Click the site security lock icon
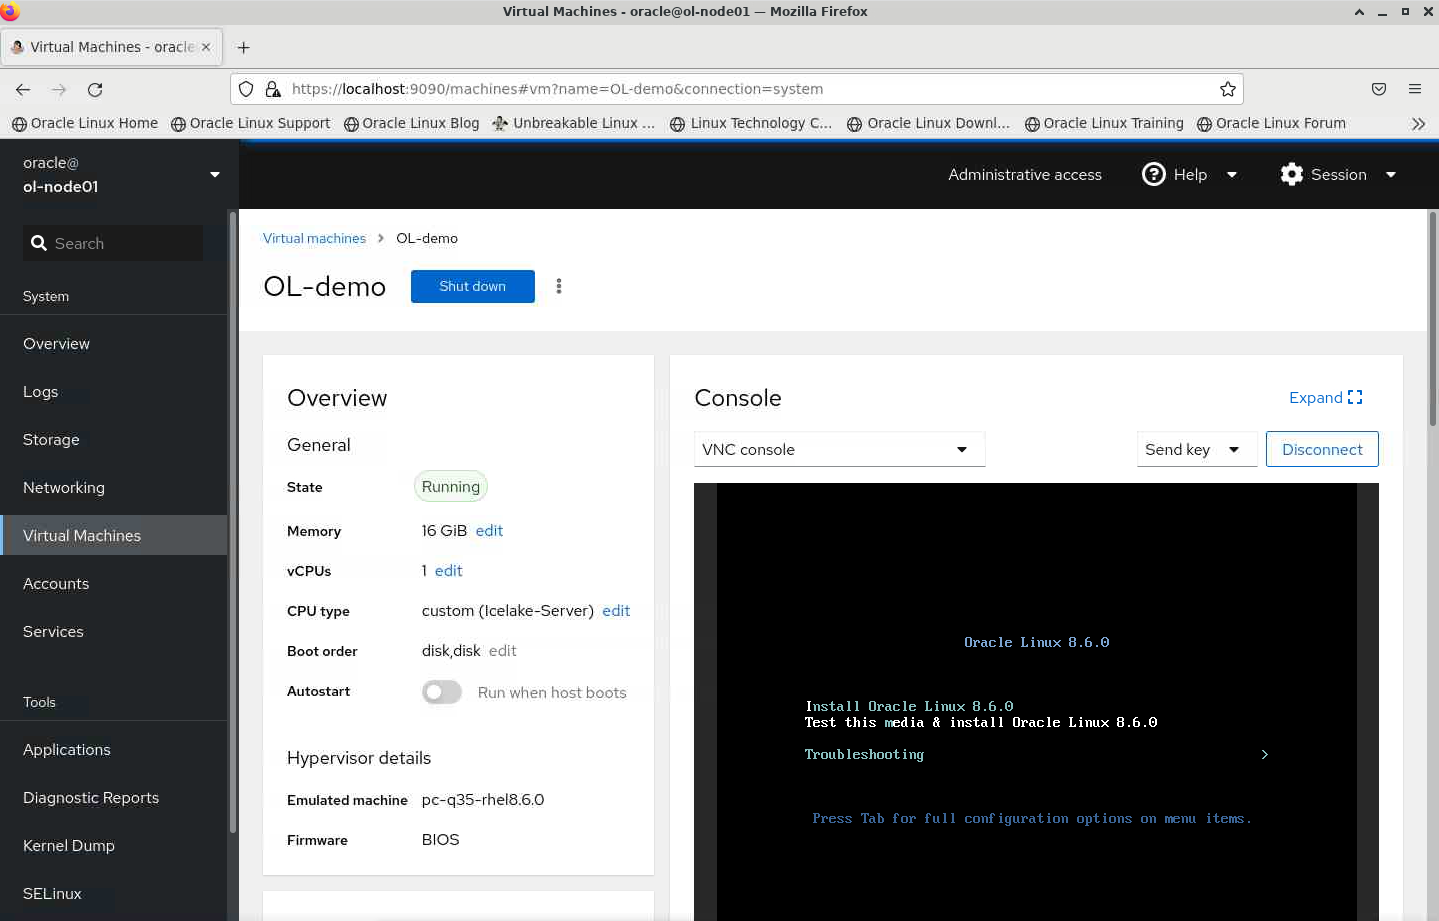1439x921 pixels. tap(272, 89)
